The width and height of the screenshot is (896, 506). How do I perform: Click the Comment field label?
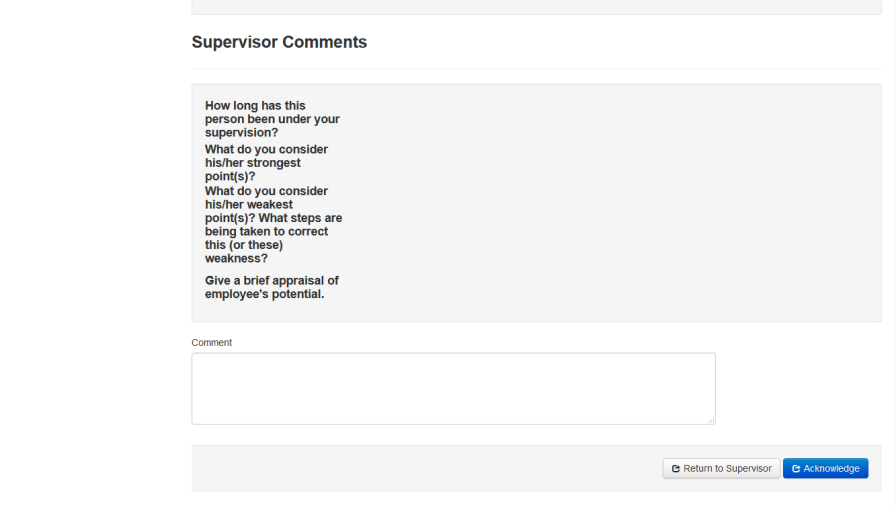point(211,342)
